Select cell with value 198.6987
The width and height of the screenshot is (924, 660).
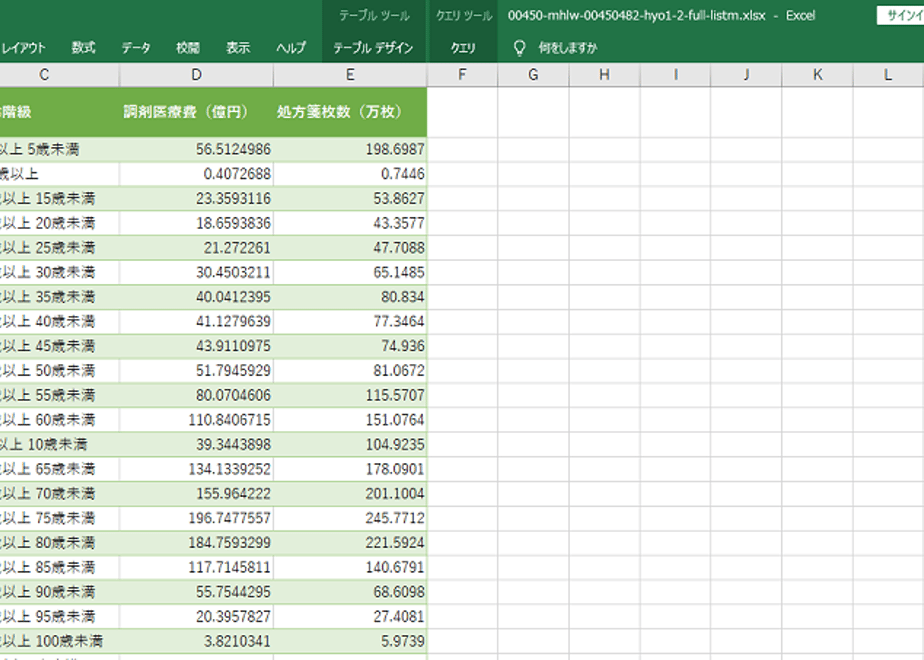coord(350,149)
